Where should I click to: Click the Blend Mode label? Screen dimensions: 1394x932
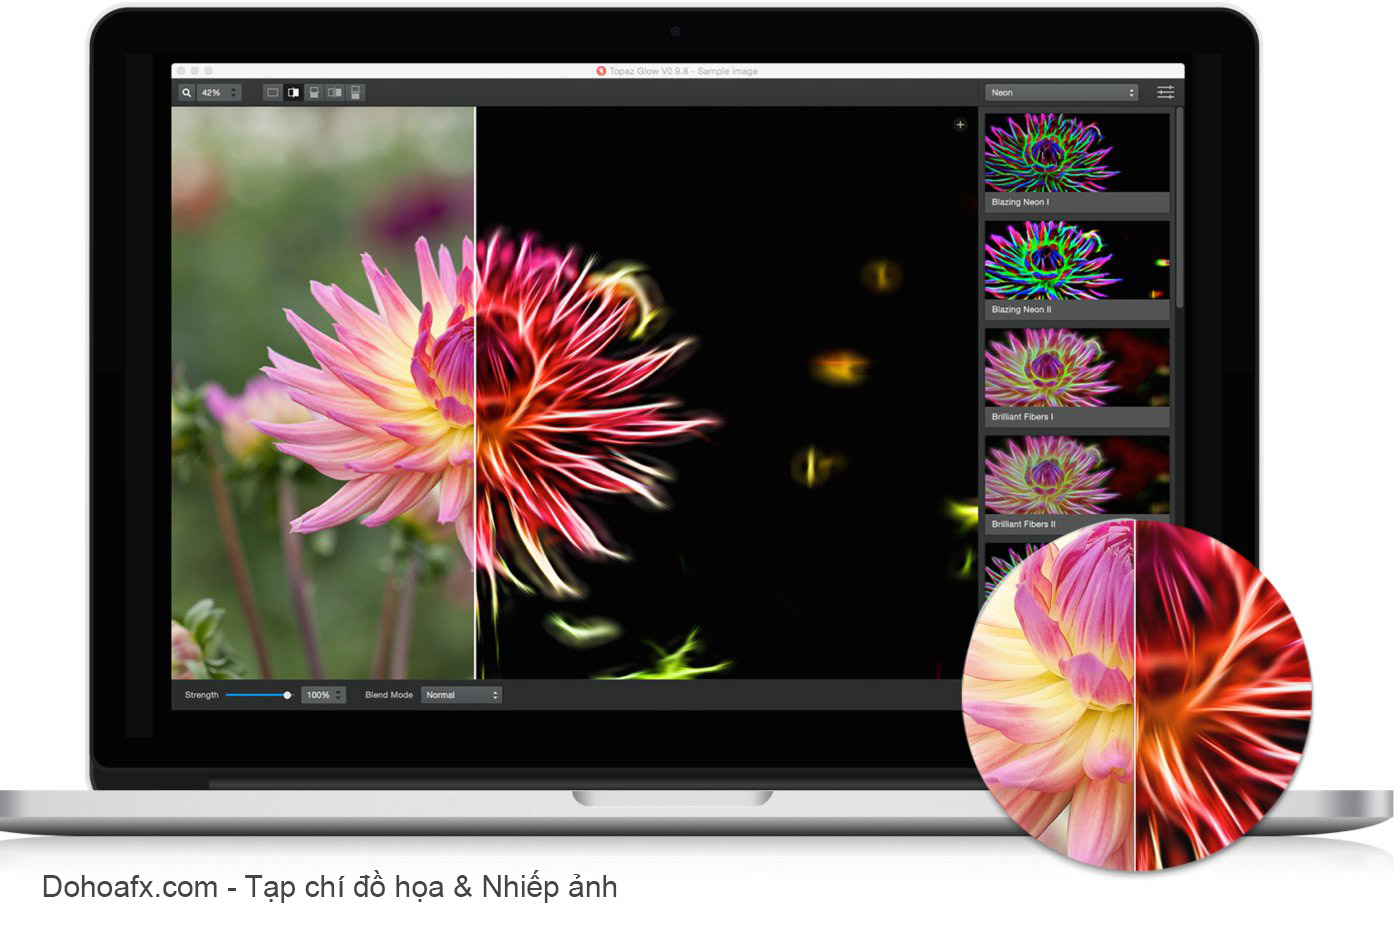point(389,695)
